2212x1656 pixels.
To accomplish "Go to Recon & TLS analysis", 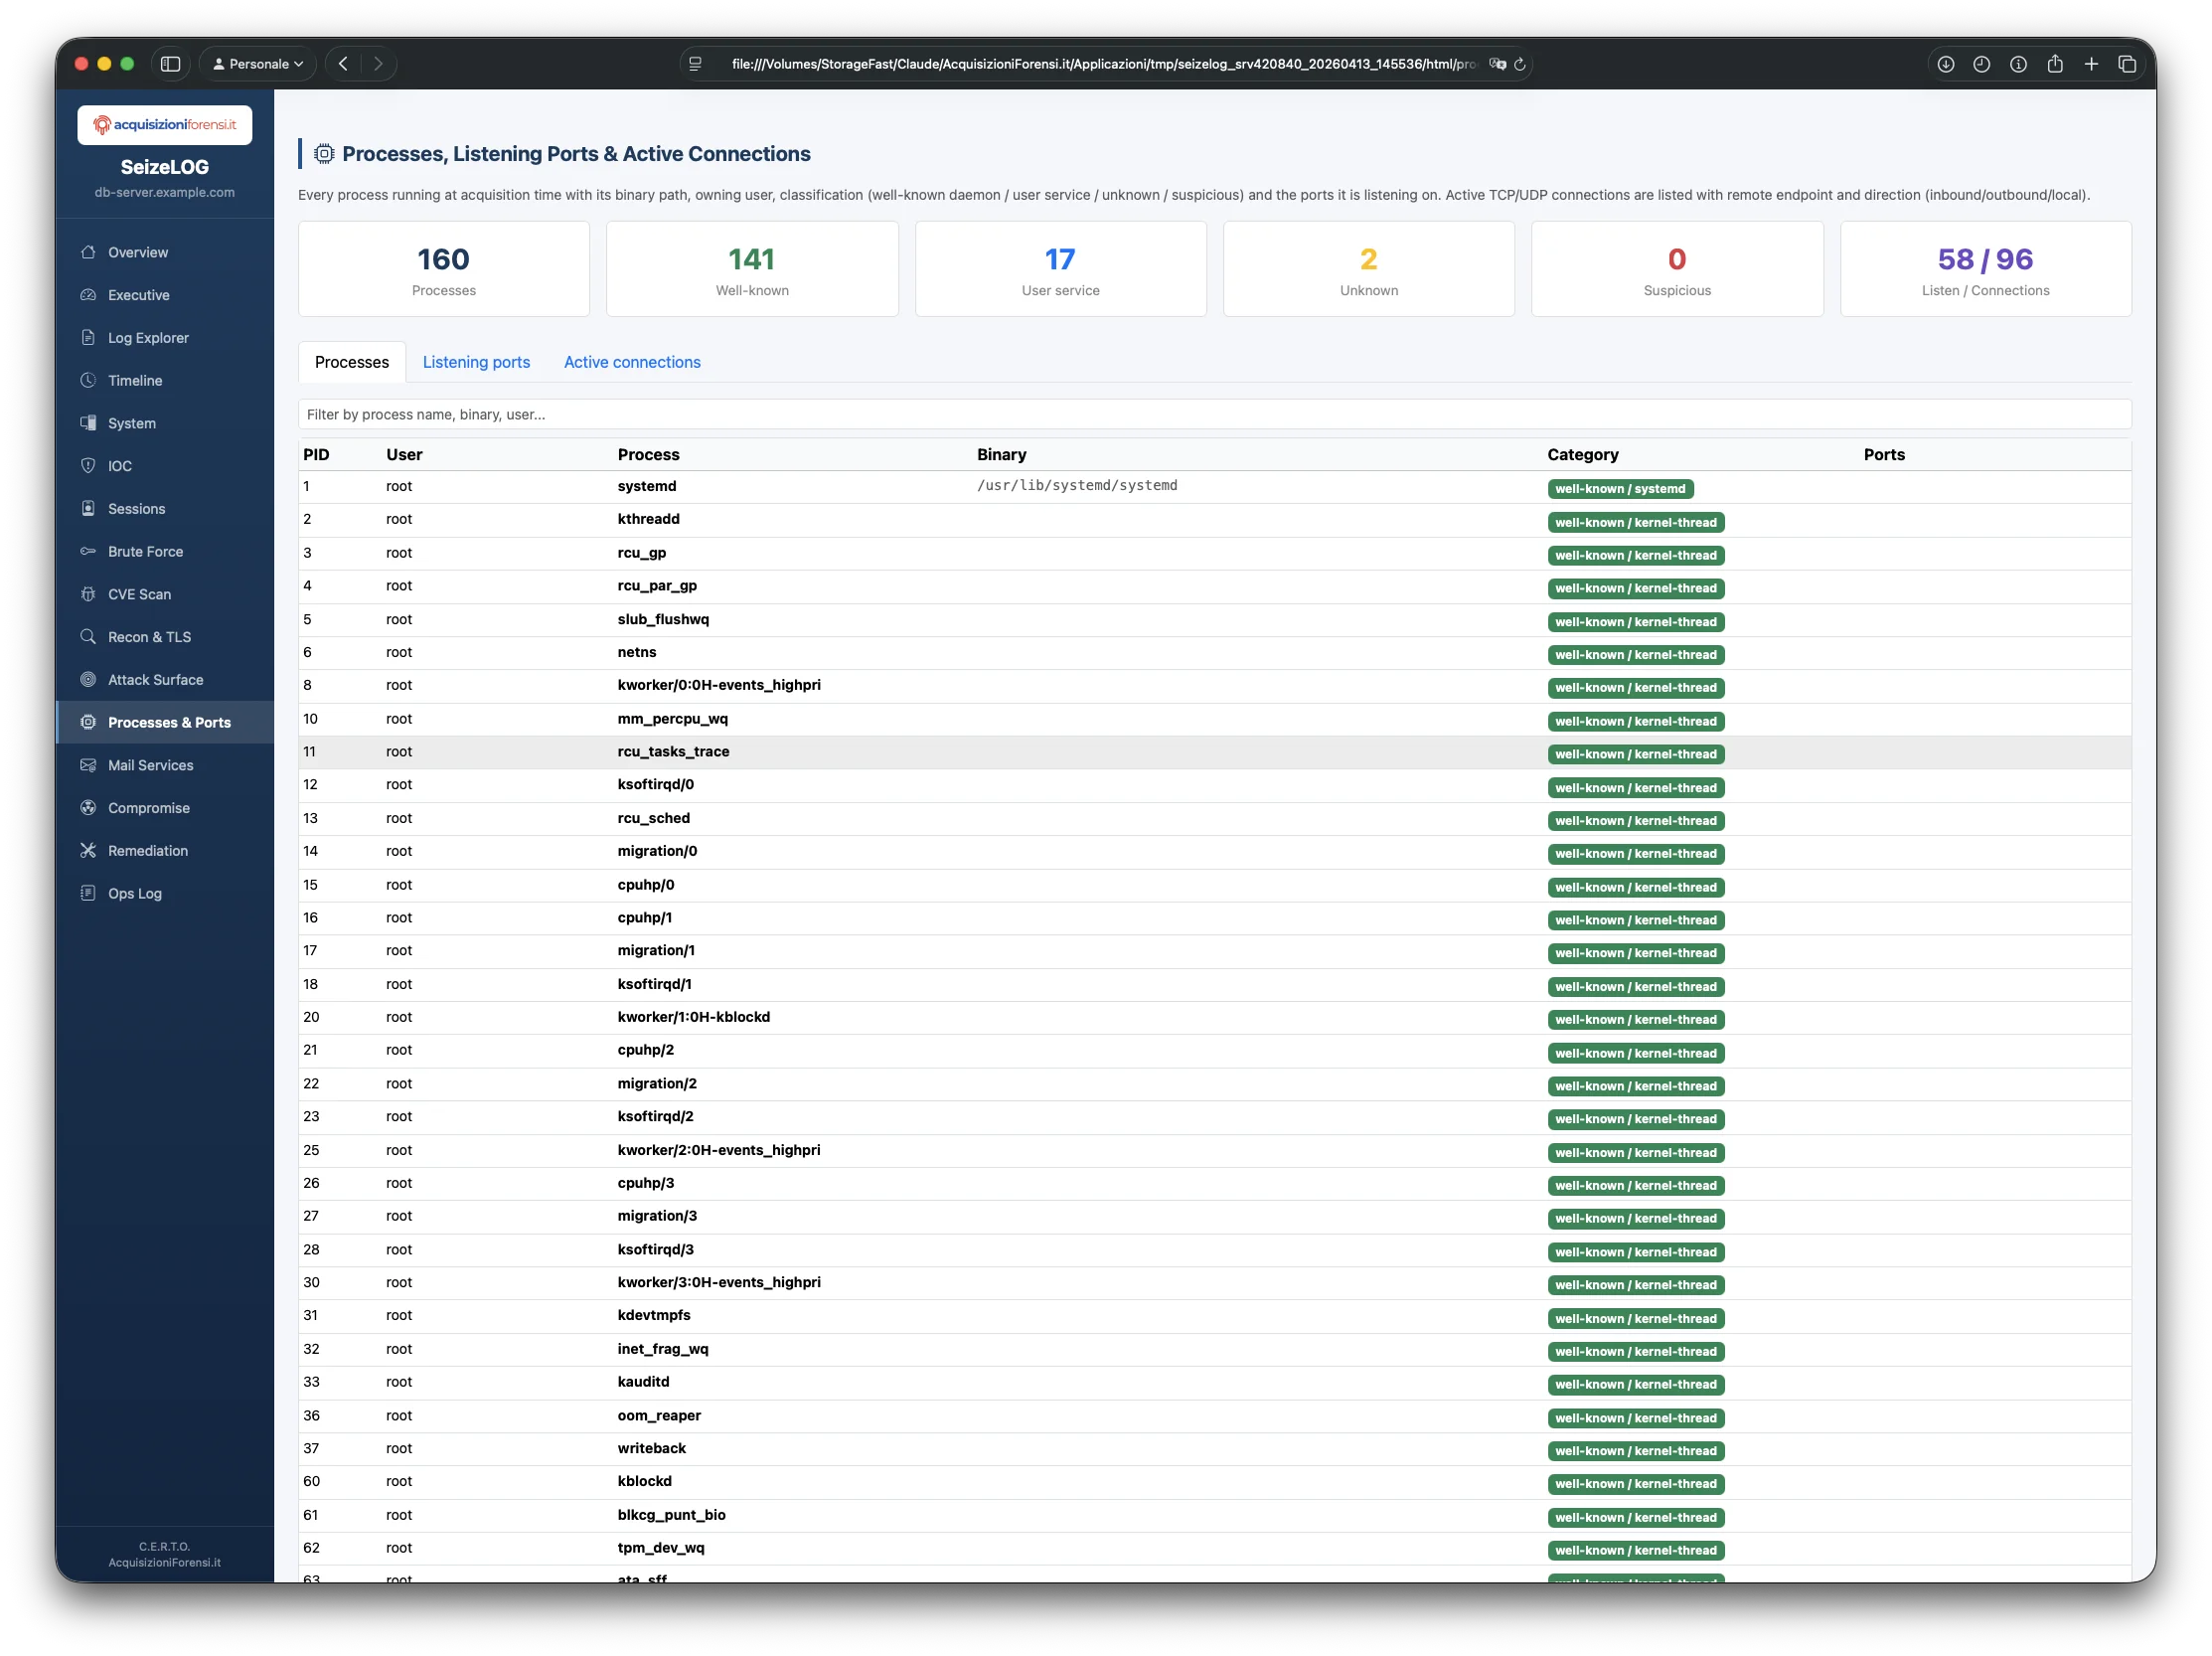I will (149, 636).
